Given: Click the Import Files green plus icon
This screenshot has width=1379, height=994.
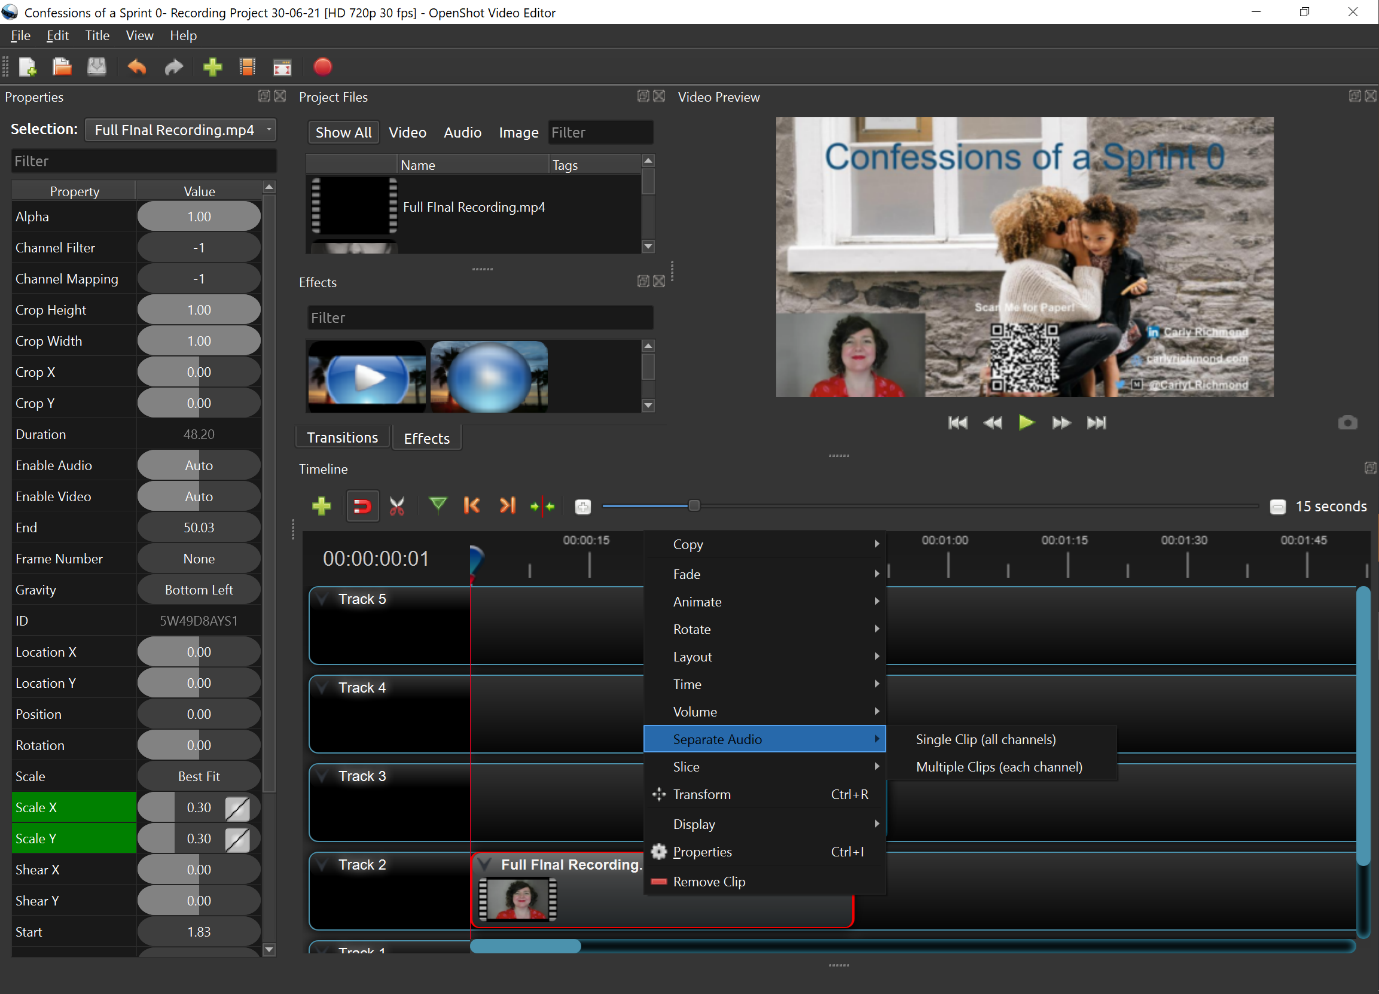Looking at the screenshot, I should coord(212,67).
